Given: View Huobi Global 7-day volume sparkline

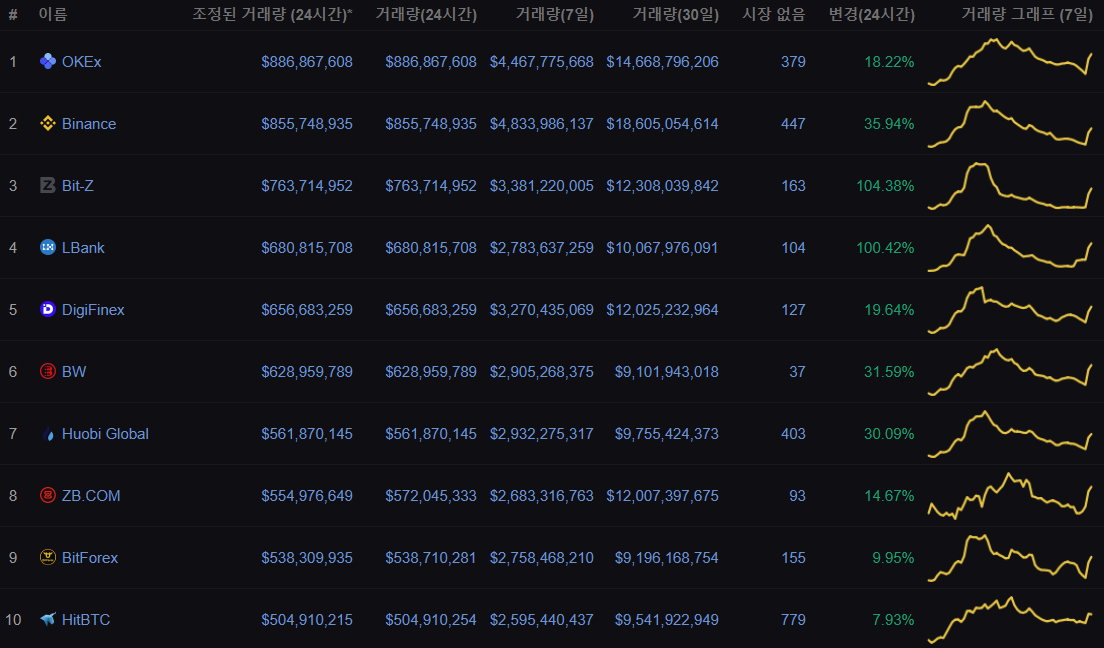Looking at the screenshot, I should coord(1010,434).
